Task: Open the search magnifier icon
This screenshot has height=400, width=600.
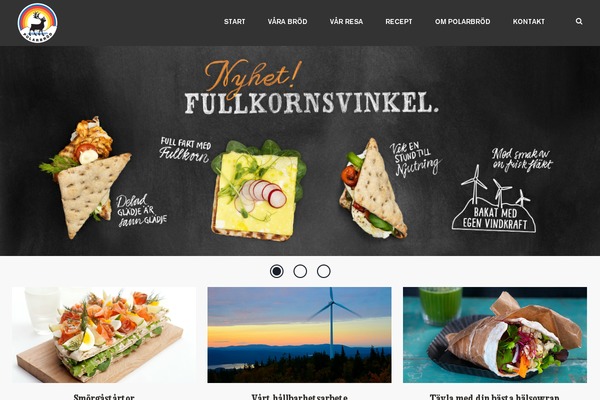Action: tap(579, 21)
